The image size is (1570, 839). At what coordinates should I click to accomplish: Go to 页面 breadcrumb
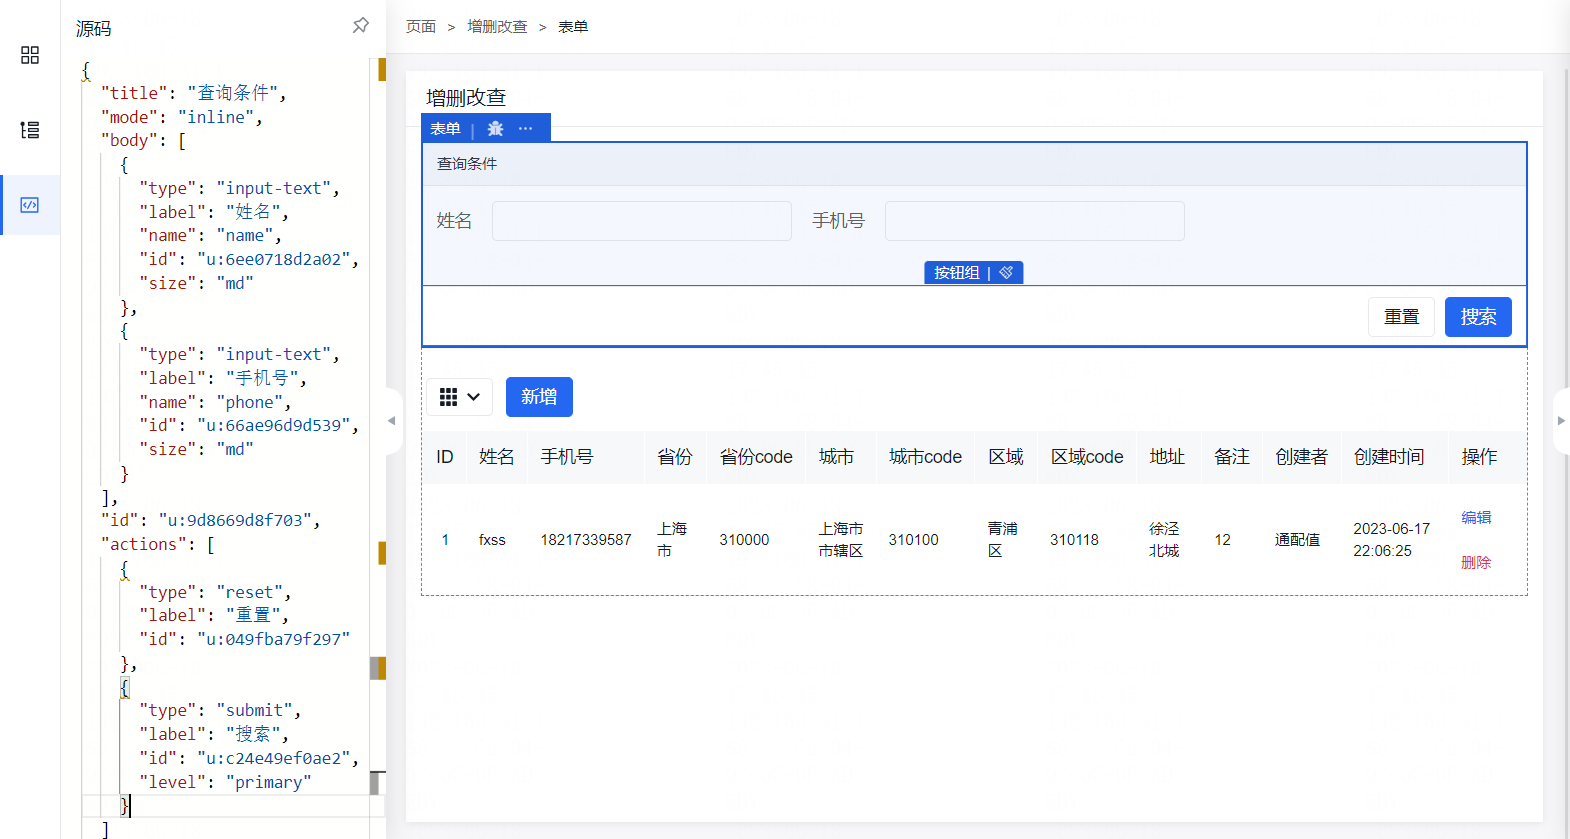pos(421,27)
